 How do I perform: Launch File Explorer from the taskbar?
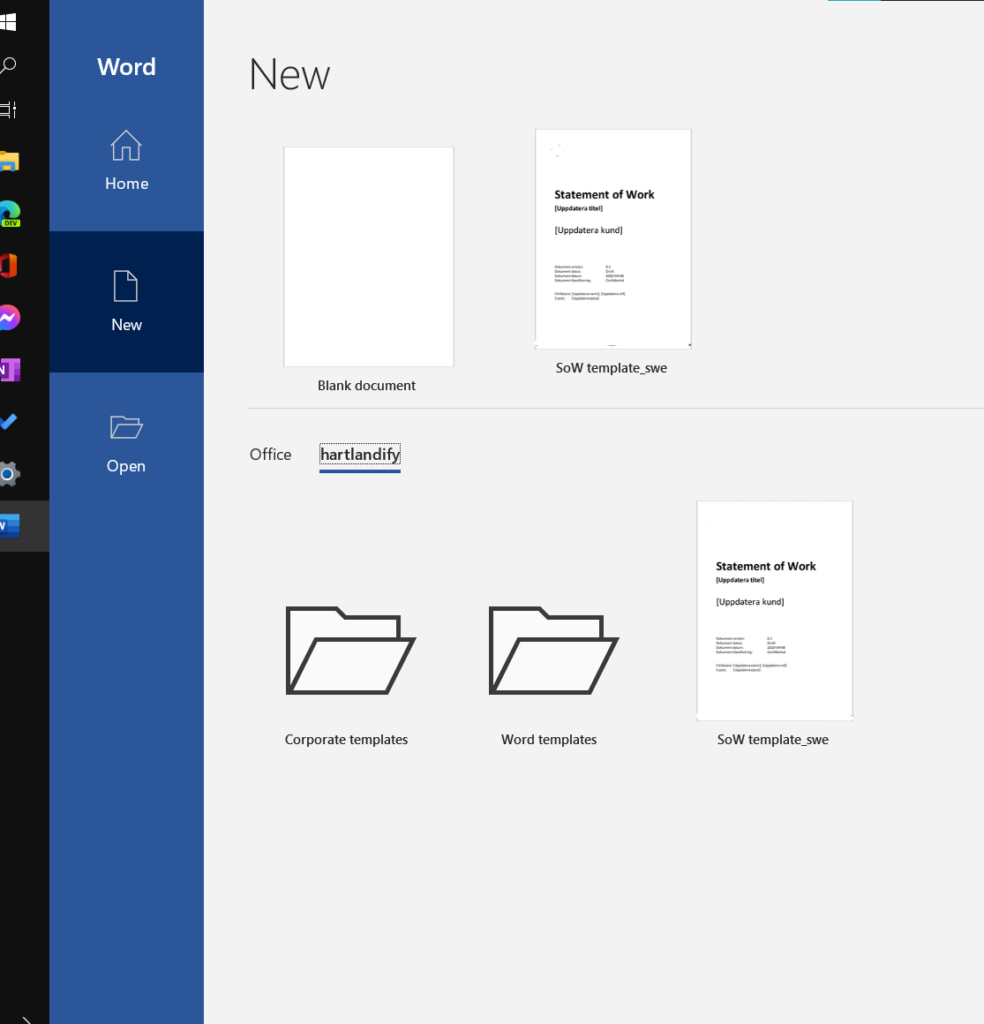point(9,161)
